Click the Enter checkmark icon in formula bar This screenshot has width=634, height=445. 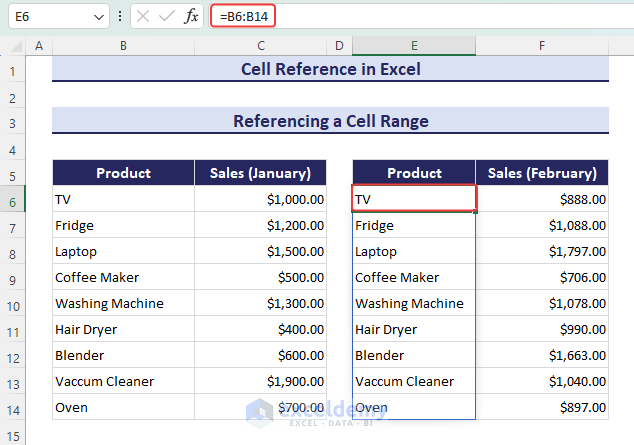pos(167,17)
